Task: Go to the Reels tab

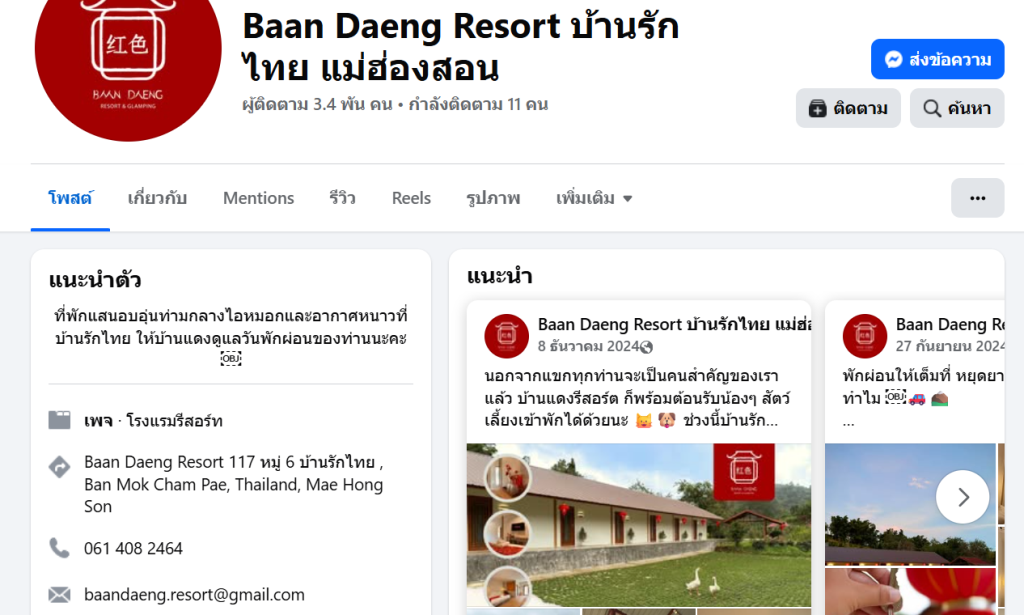Action: (411, 198)
